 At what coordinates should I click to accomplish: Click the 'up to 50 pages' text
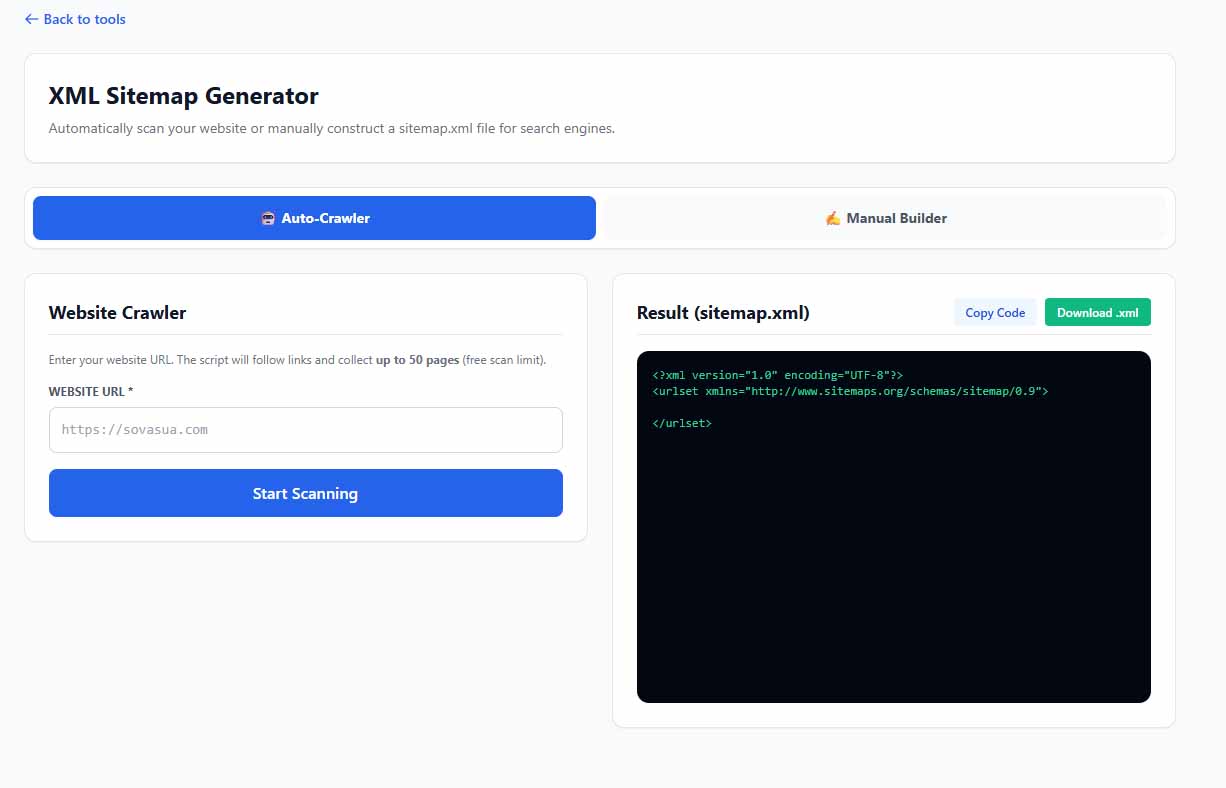pyautogui.click(x=417, y=360)
